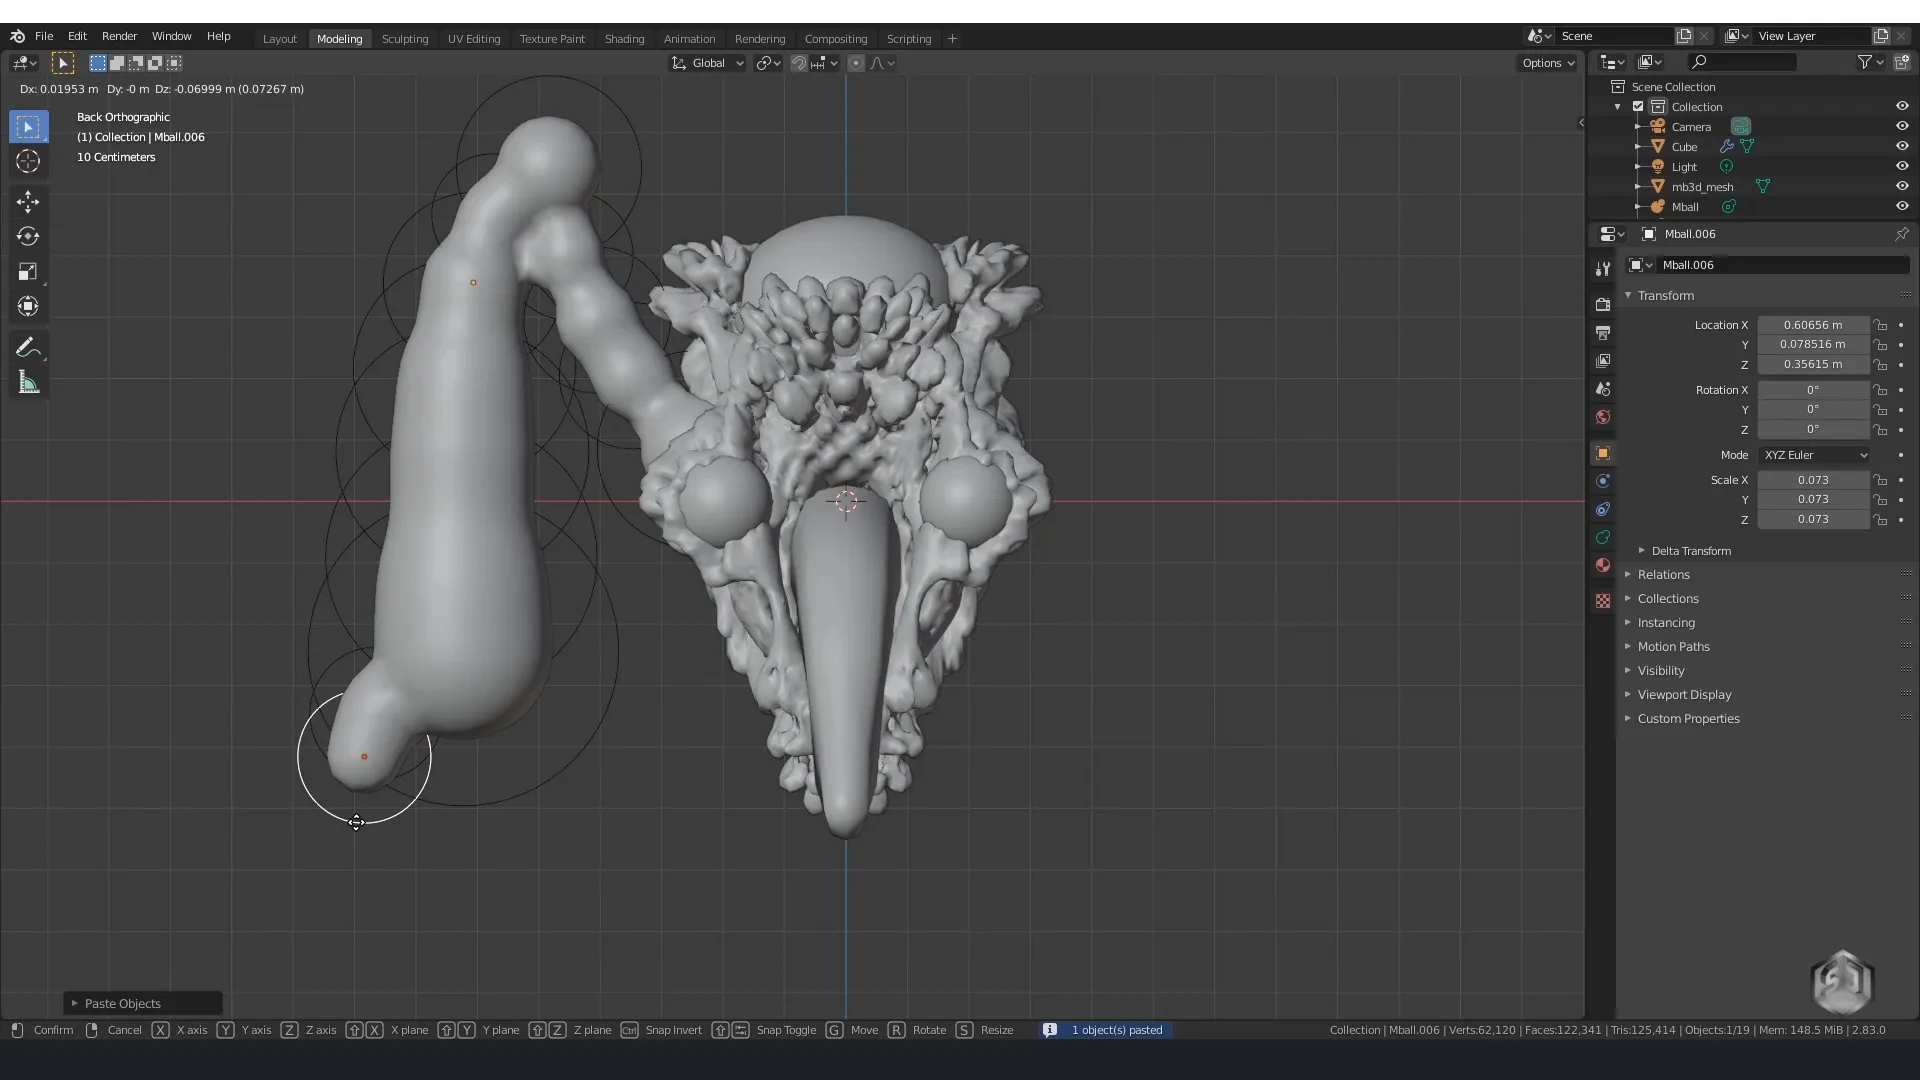Create new collection in outliner header
This screenshot has width=1920, height=1080.
click(x=1901, y=62)
